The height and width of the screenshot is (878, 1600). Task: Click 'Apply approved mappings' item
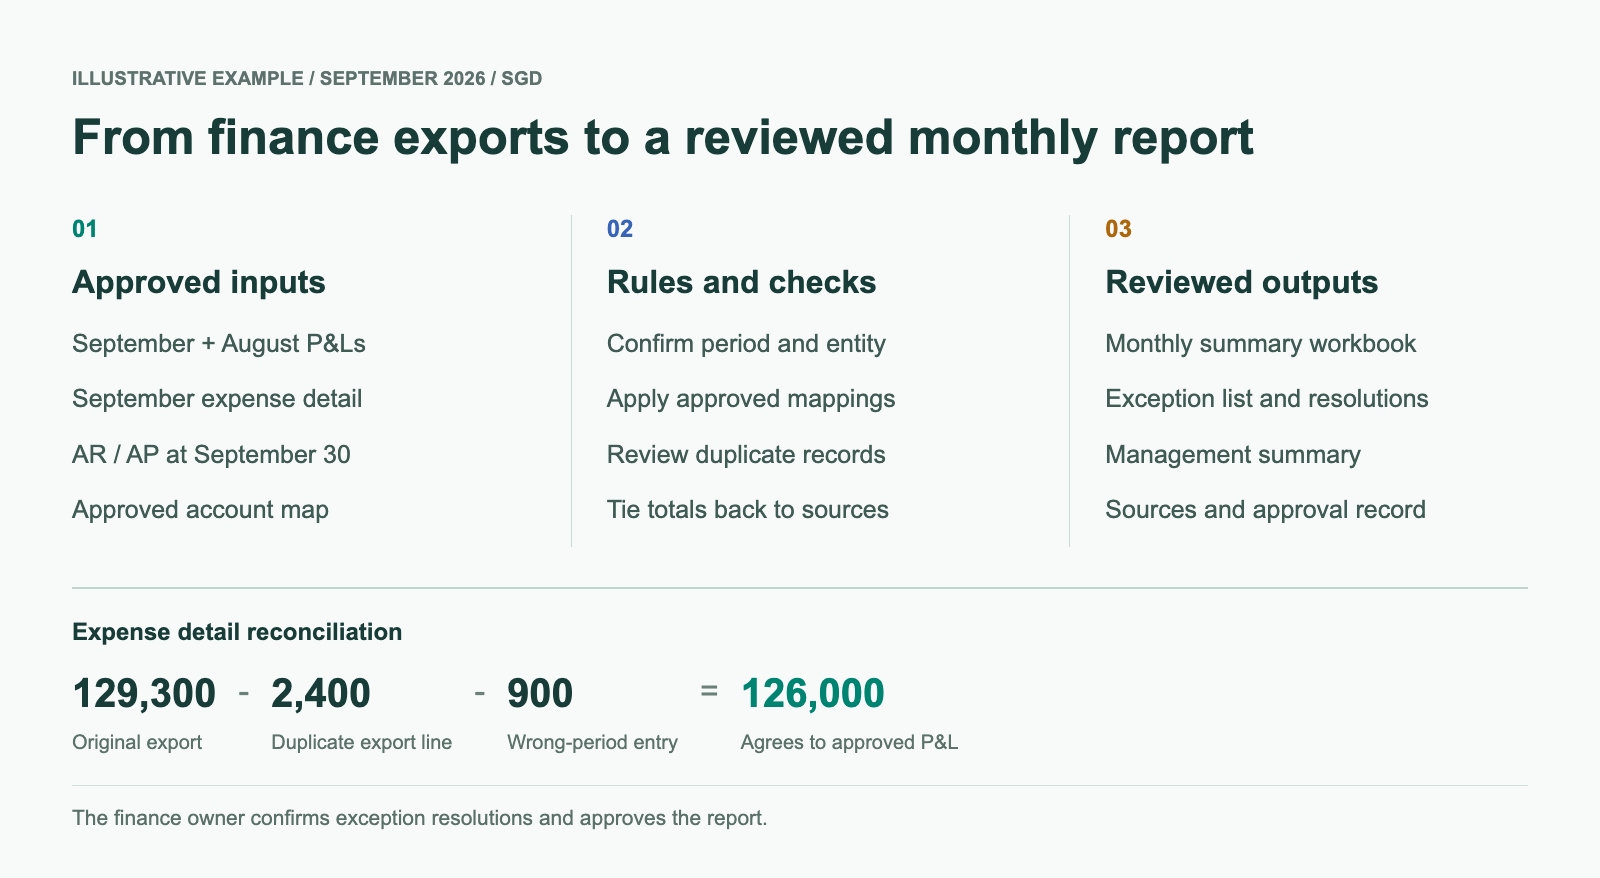click(x=751, y=399)
